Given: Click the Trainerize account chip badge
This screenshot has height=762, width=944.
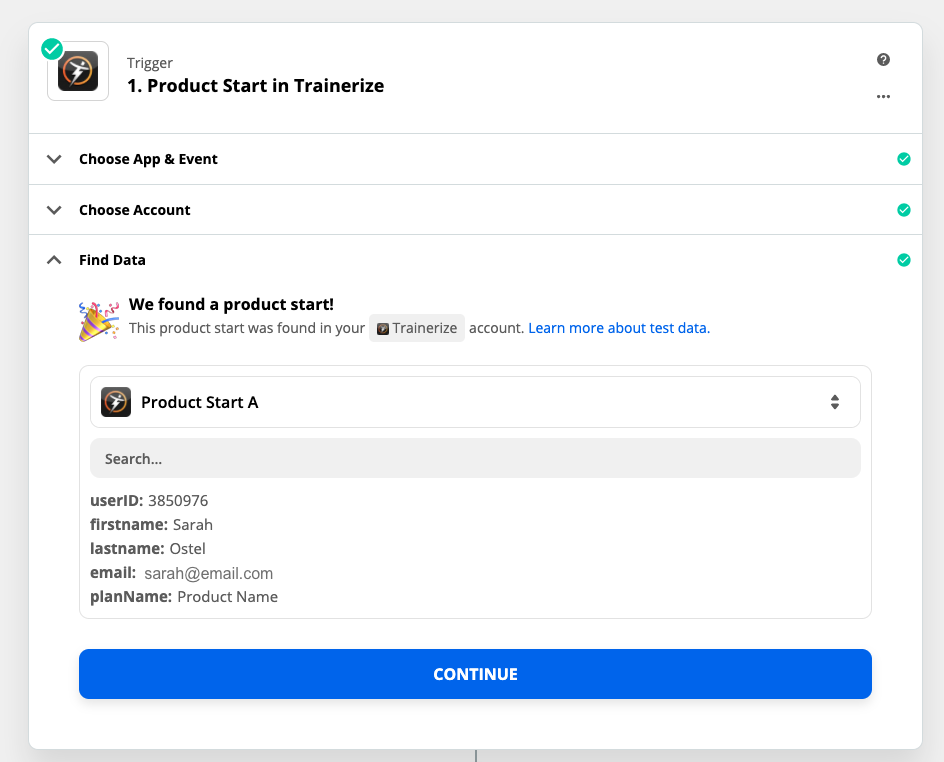Looking at the screenshot, I should click(417, 328).
